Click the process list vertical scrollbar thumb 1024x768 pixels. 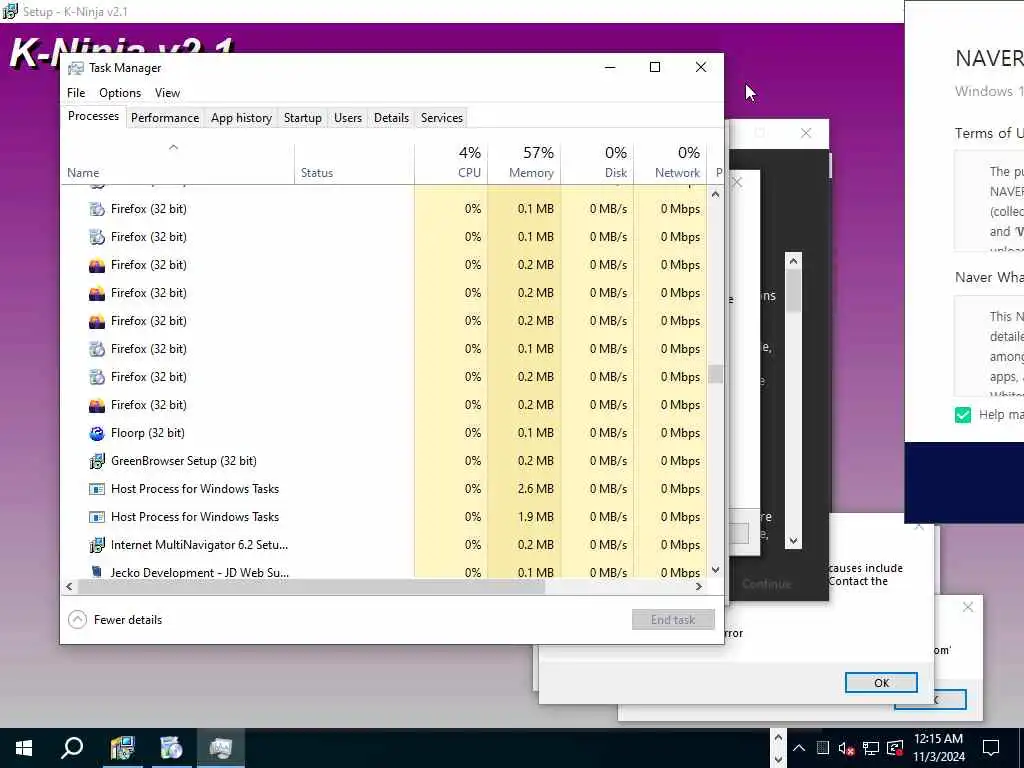[715, 374]
